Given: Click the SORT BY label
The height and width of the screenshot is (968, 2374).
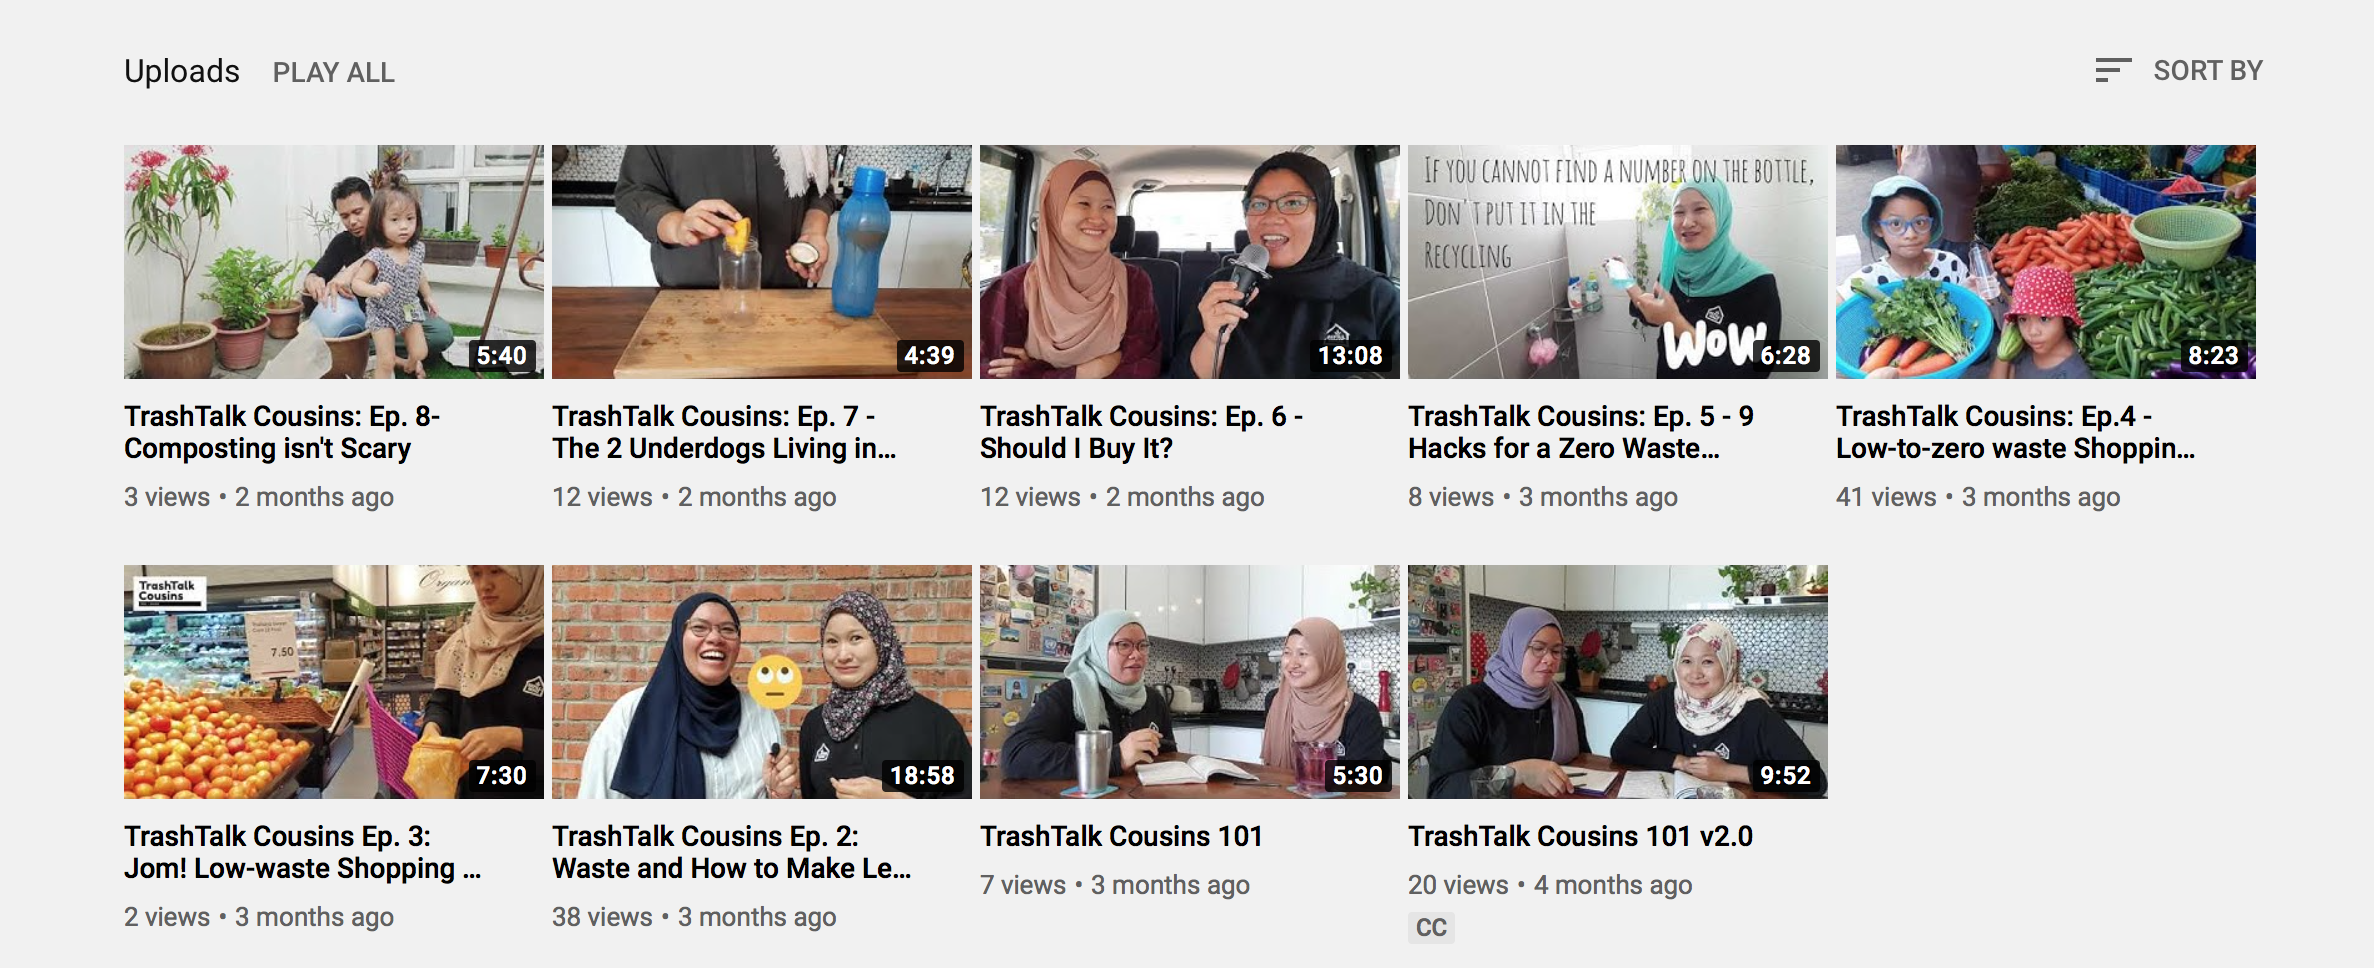Looking at the screenshot, I should coord(2207,71).
